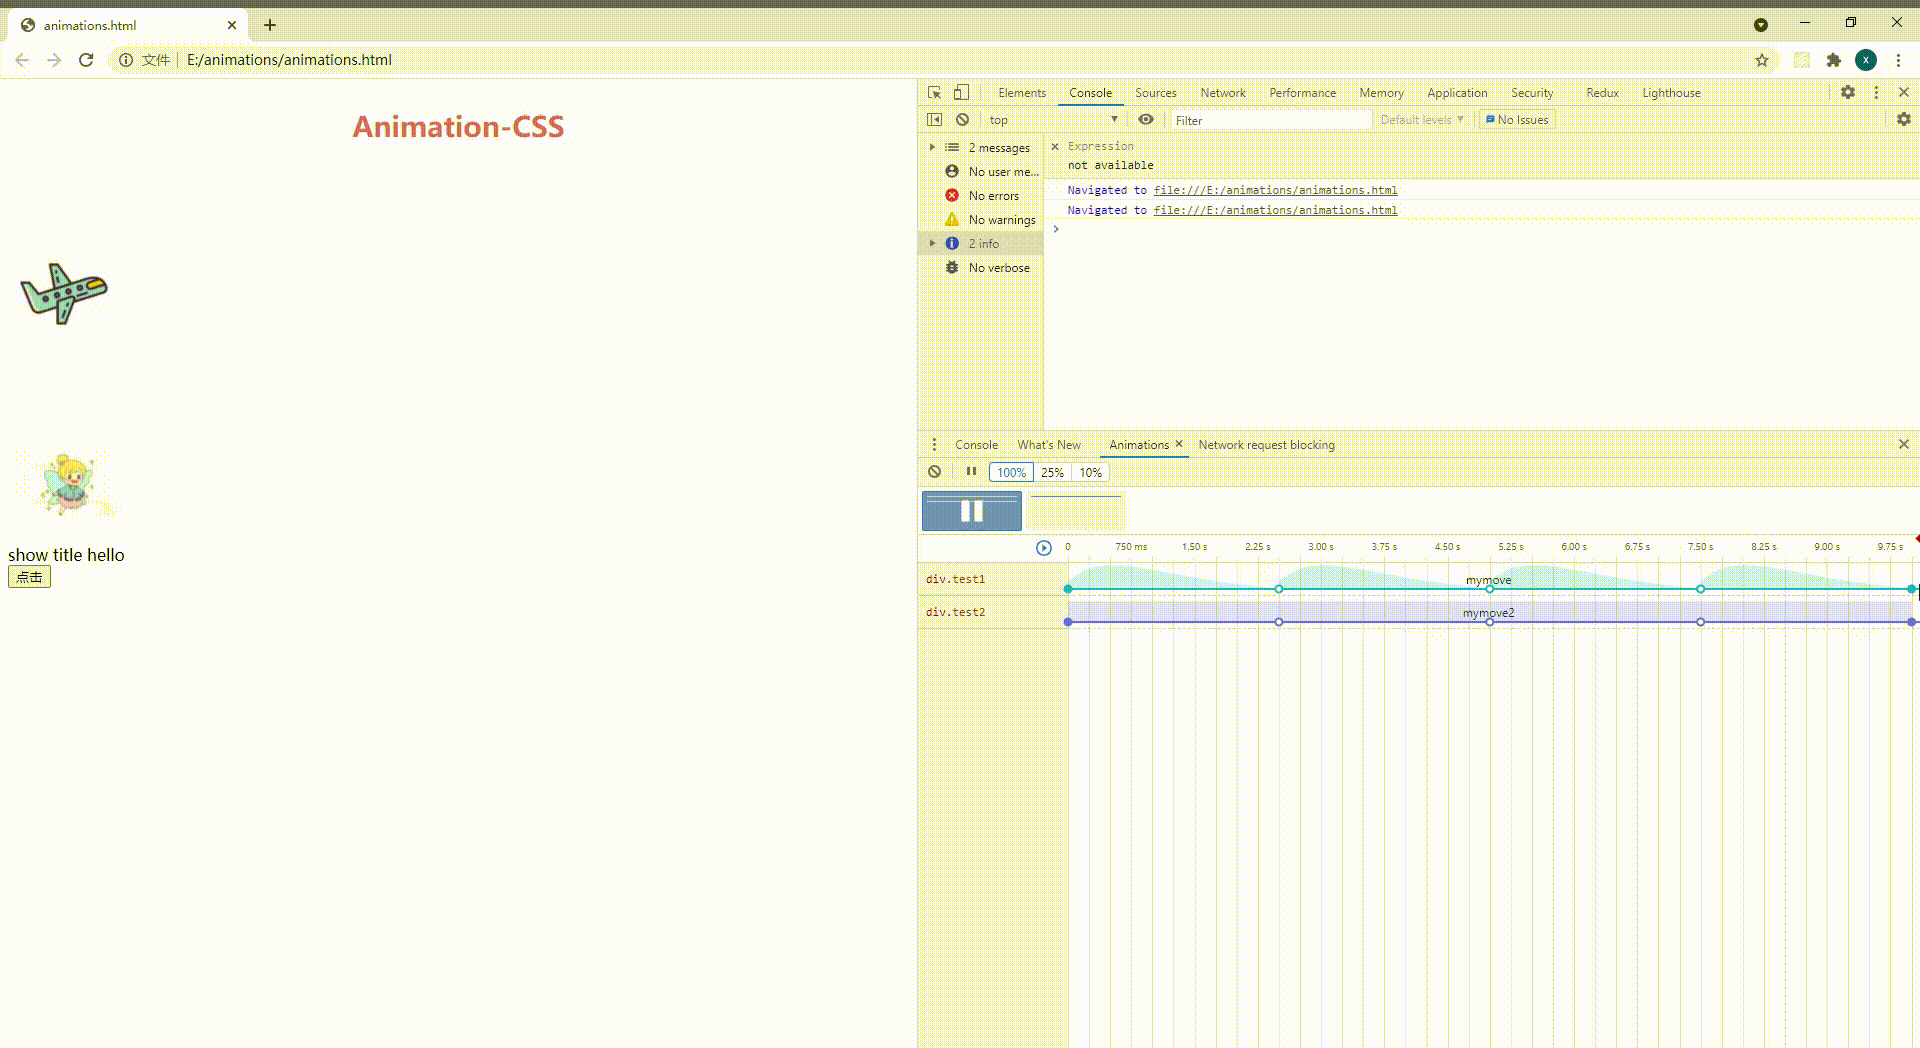Close the DevTools panel
Viewport: 1920px width, 1048px height.
point(1904,92)
